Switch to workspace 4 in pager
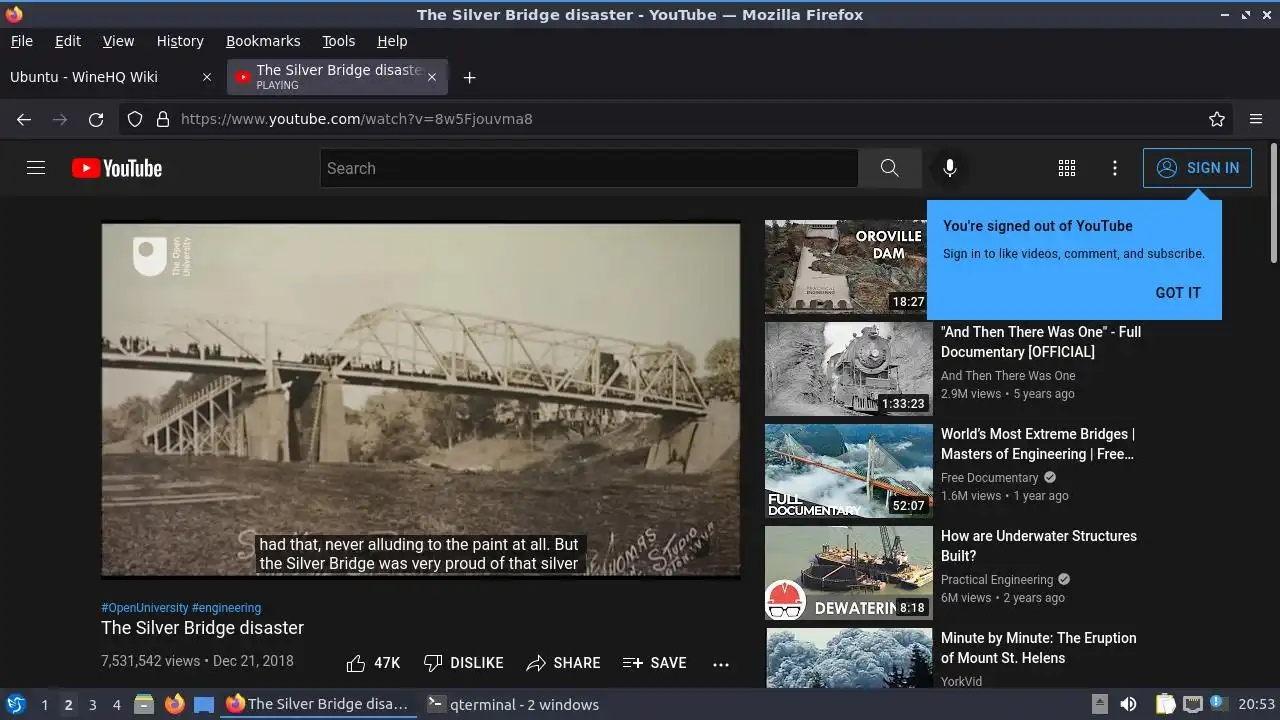The height and width of the screenshot is (720, 1280). 116,704
